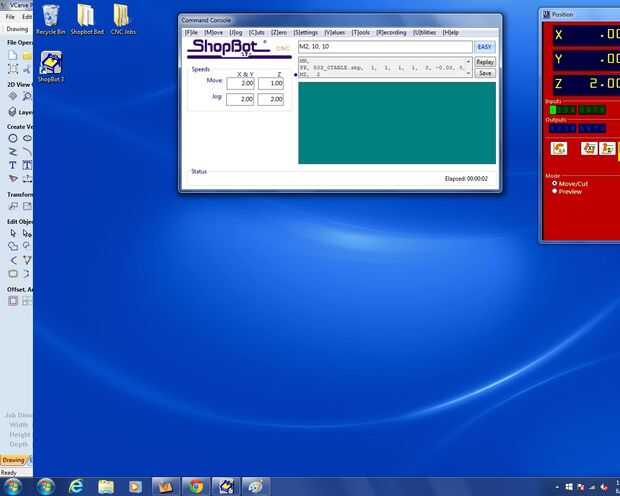Click VCarve's Move/Transform objects icon
Screen dimensions: 620x496
click(x=13, y=206)
